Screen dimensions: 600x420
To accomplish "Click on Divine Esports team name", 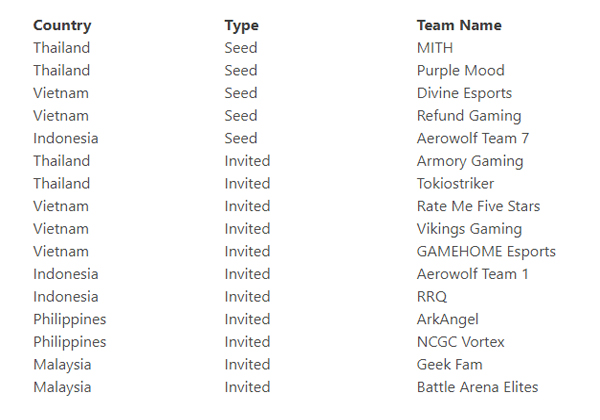I will [x=465, y=93].
